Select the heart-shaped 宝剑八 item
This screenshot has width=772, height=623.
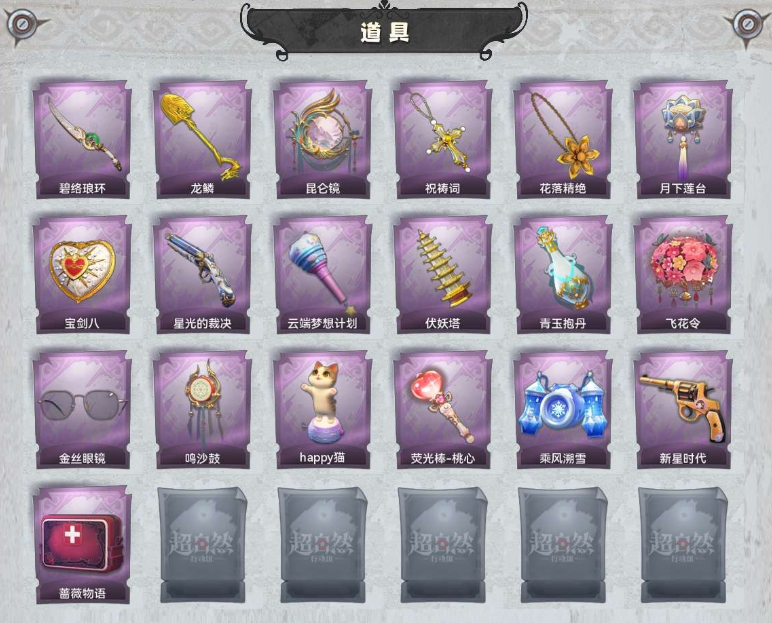pyautogui.click(x=82, y=275)
